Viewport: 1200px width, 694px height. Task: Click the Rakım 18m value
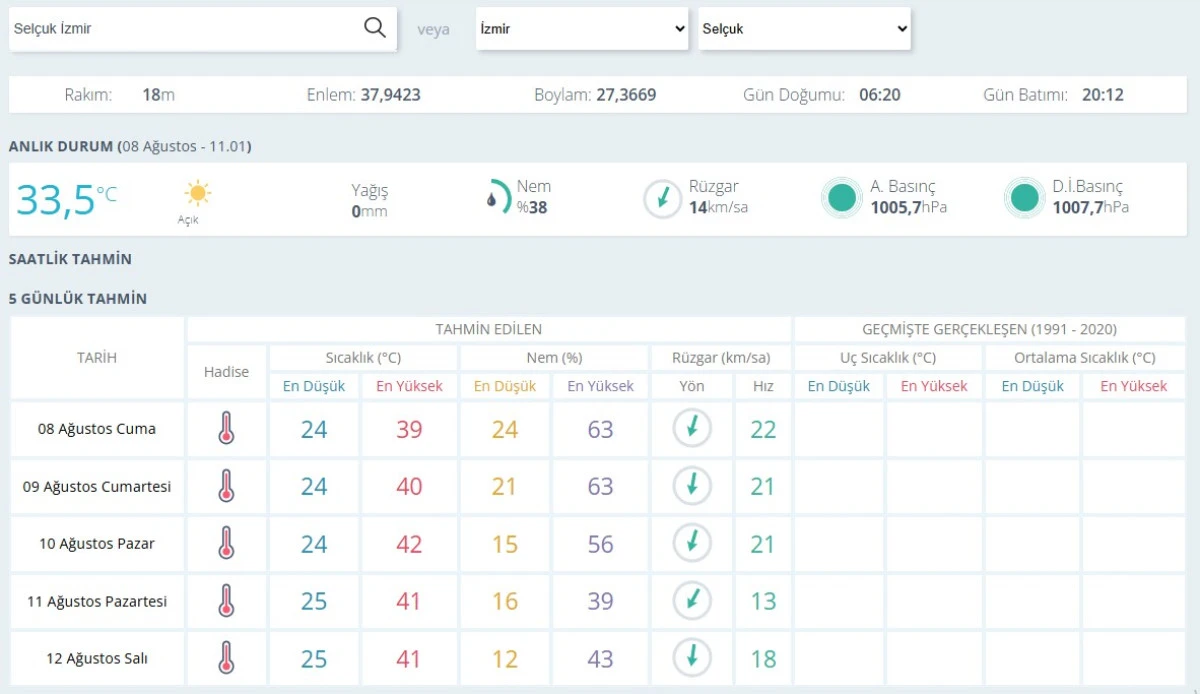[158, 95]
